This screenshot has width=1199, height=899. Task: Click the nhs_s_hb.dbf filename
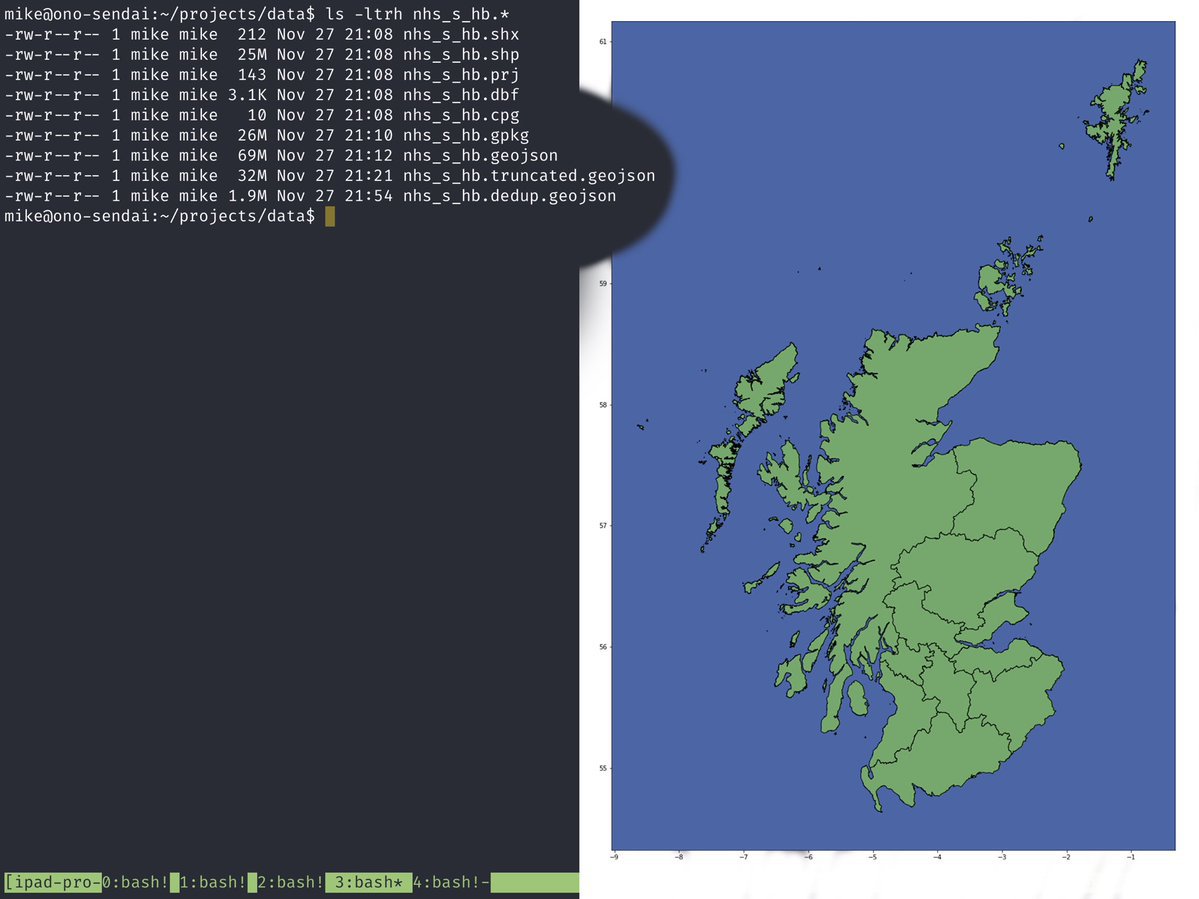click(x=460, y=94)
